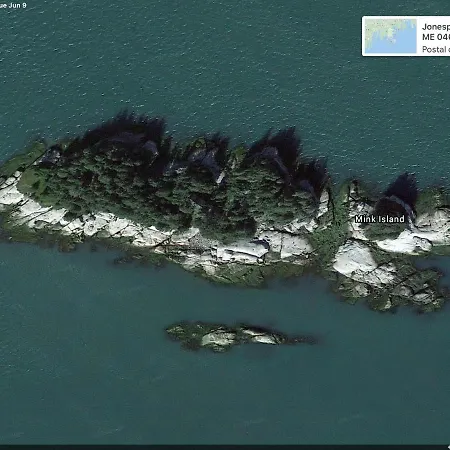Open the map thumbnail in the location card
The height and width of the screenshot is (450, 450).
[391, 36]
